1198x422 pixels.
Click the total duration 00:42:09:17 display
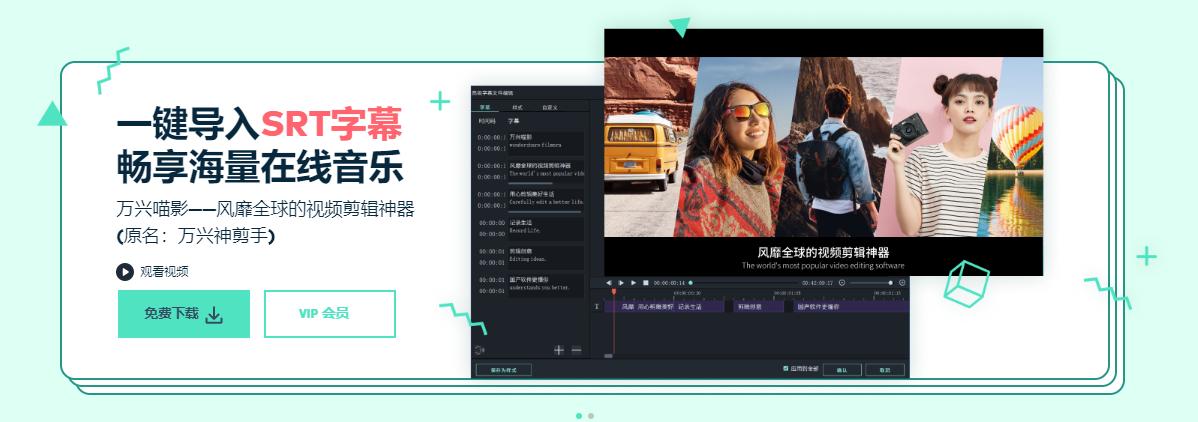818,283
